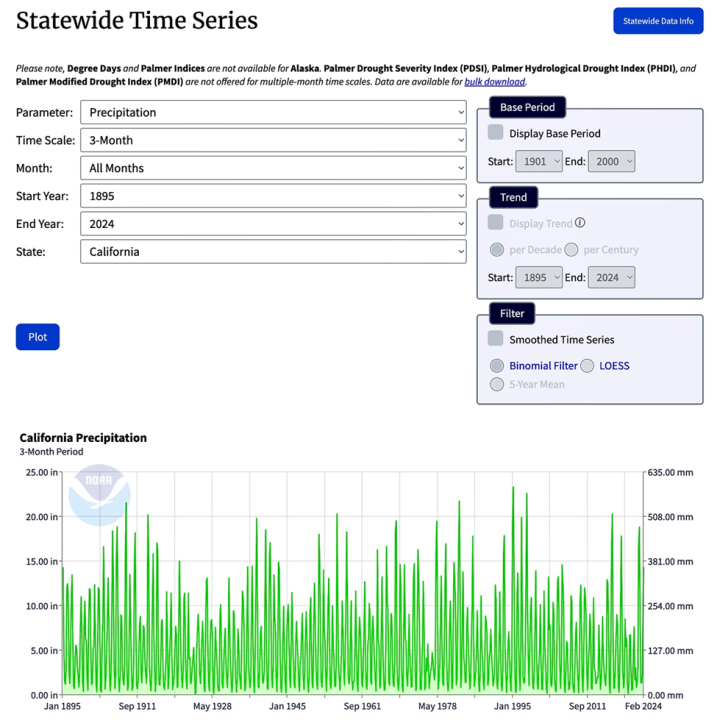Select the per Century trend option
The image size is (717, 720).
pyautogui.click(x=571, y=250)
